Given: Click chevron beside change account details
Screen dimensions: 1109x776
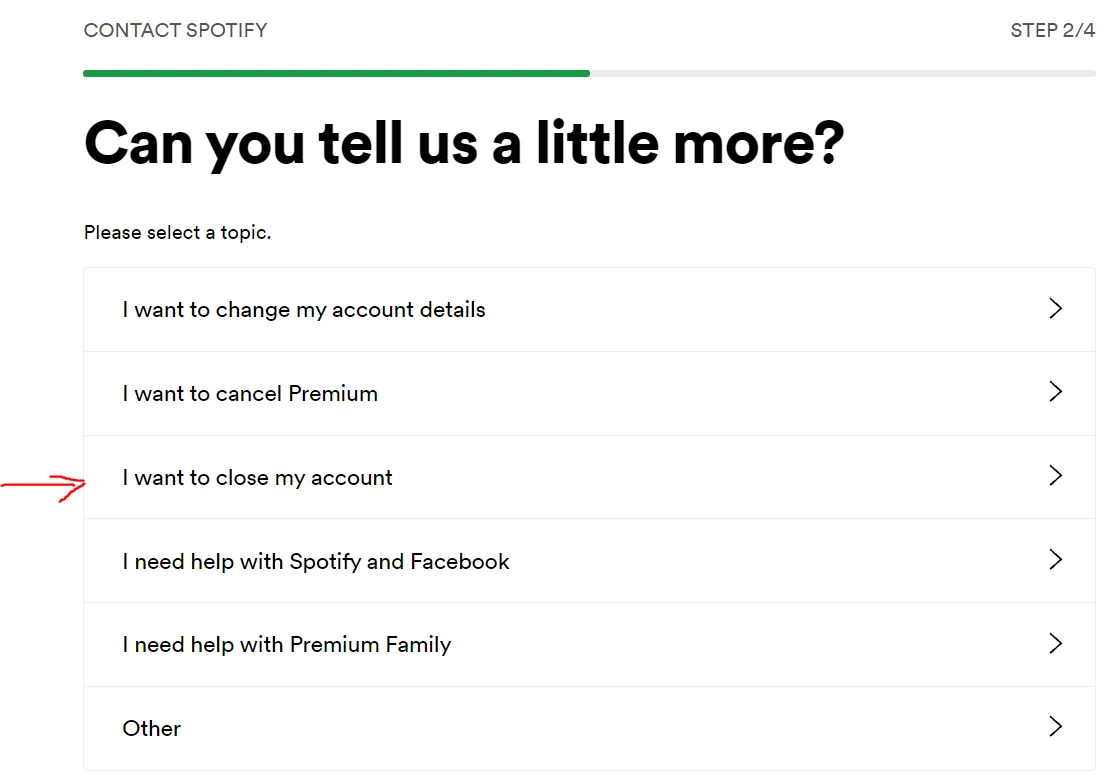Looking at the screenshot, I should (x=1055, y=309).
